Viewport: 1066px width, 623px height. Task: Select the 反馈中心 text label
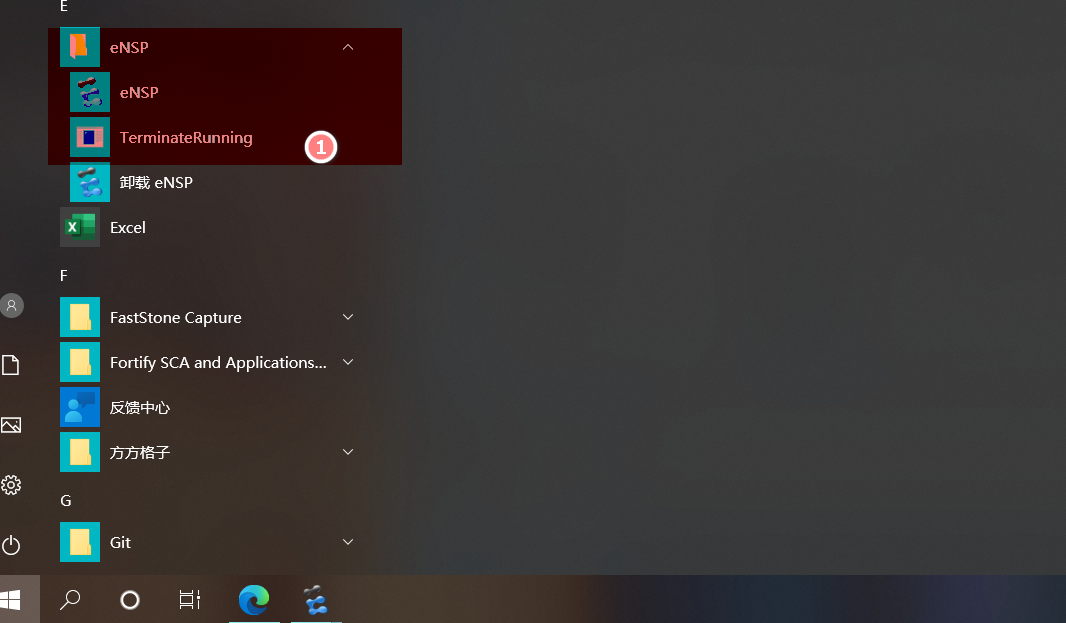pyautogui.click(x=140, y=407)
